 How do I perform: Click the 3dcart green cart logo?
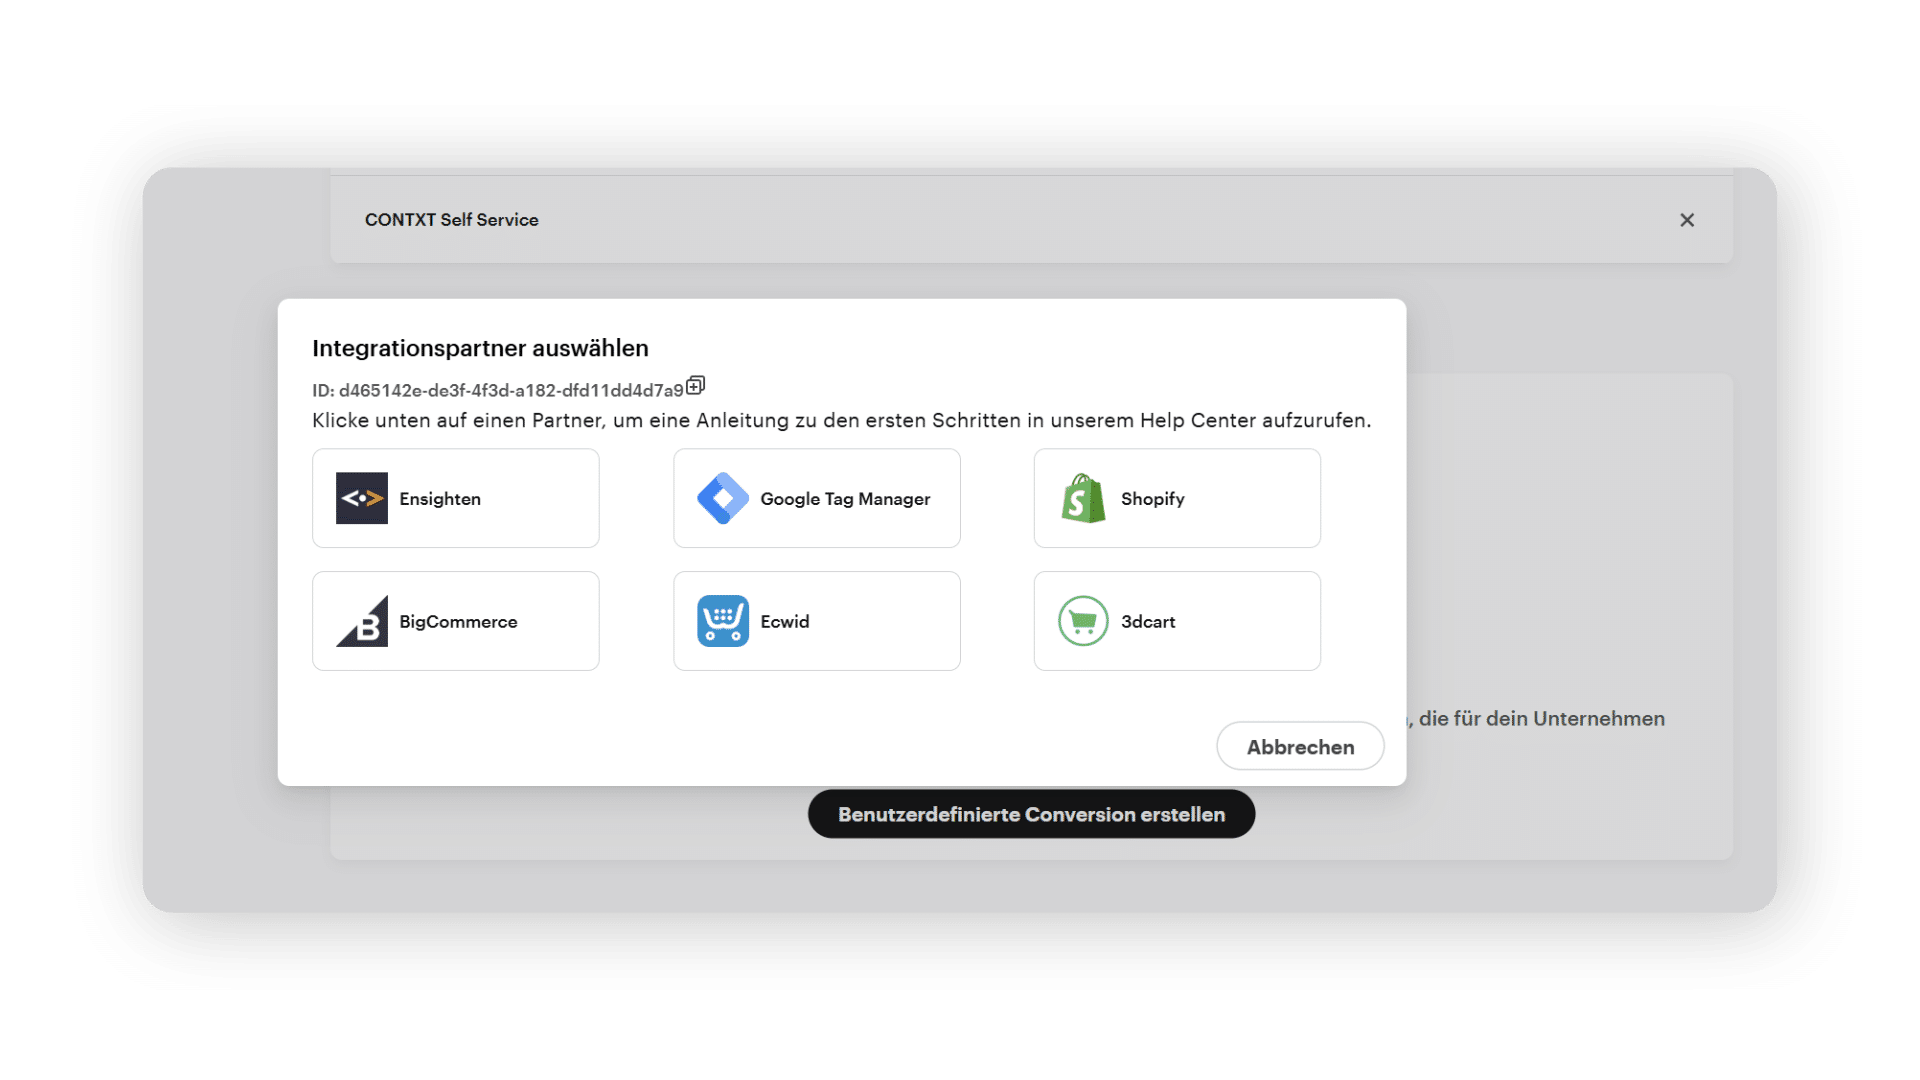1083,621
